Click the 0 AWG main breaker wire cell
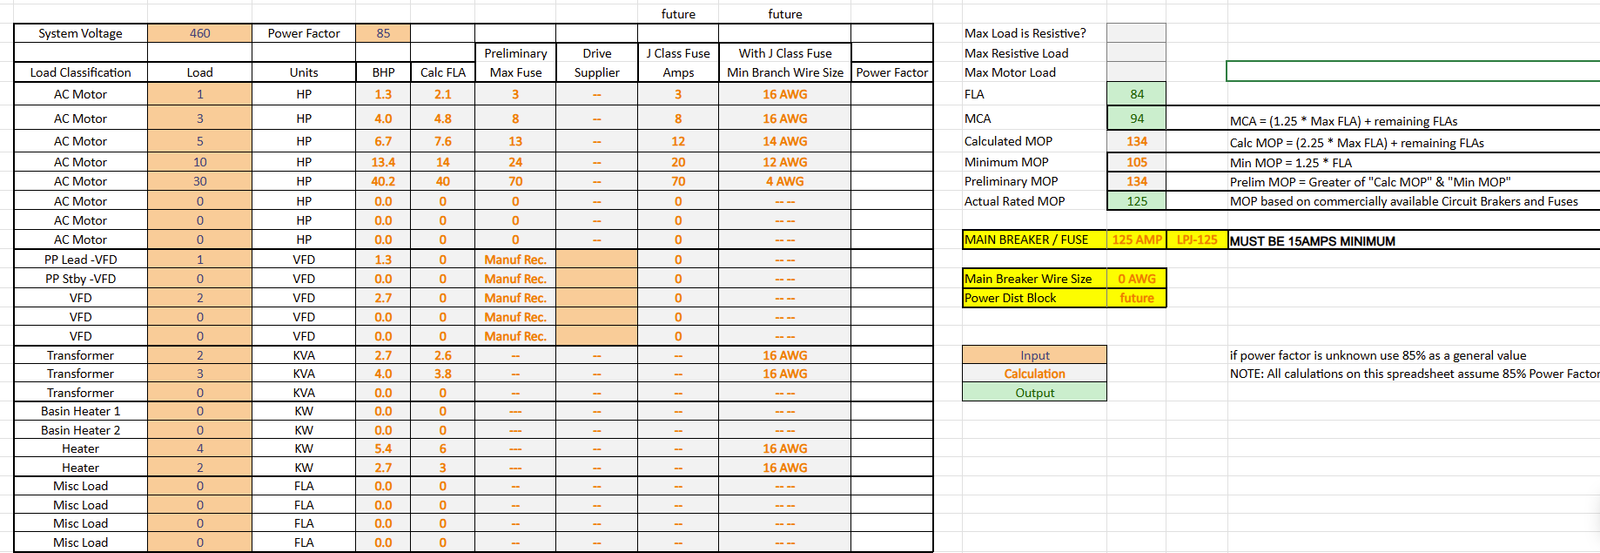The height and width of the screenshot is (553, 1600). click(1137, 279)
